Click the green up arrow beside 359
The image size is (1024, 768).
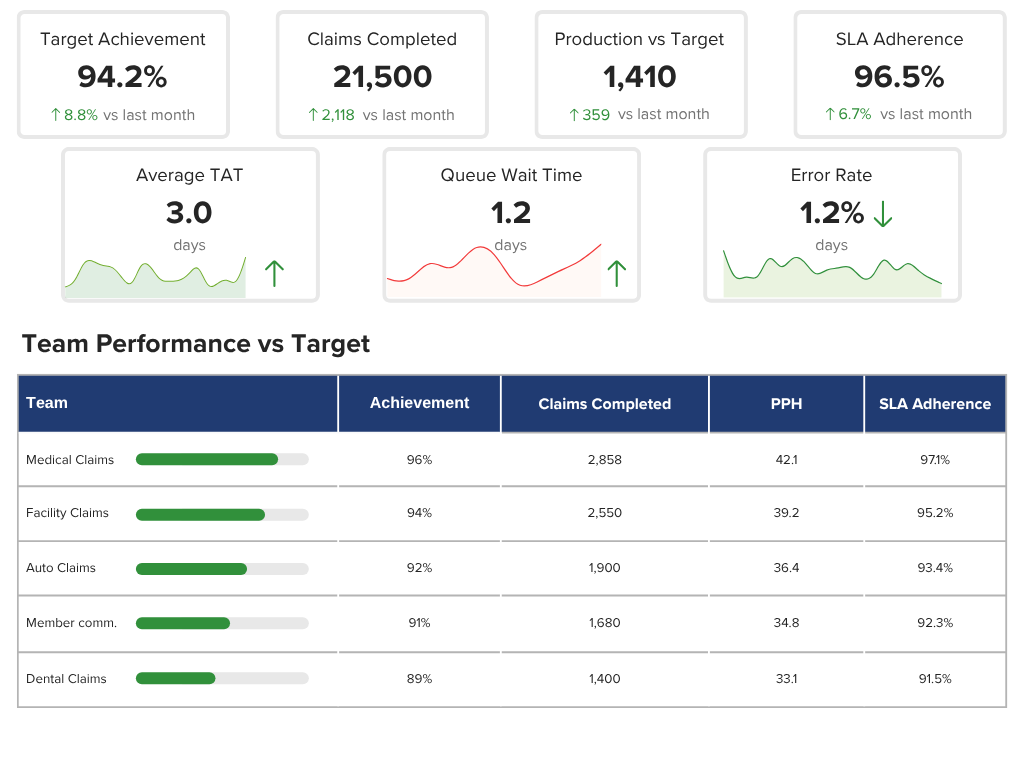coord(574,115)
